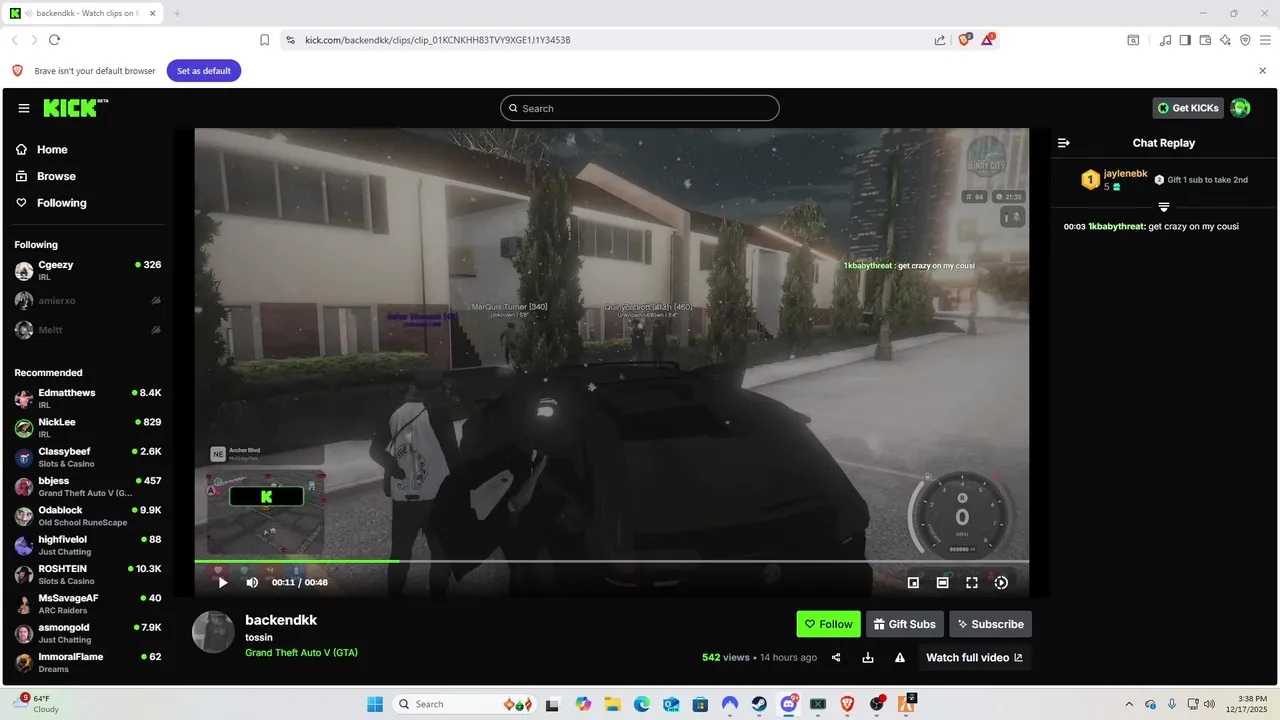Viewport: 1280px width, 720px height.
Task: Open tab search in toolbar
Action: [1133, 40]
